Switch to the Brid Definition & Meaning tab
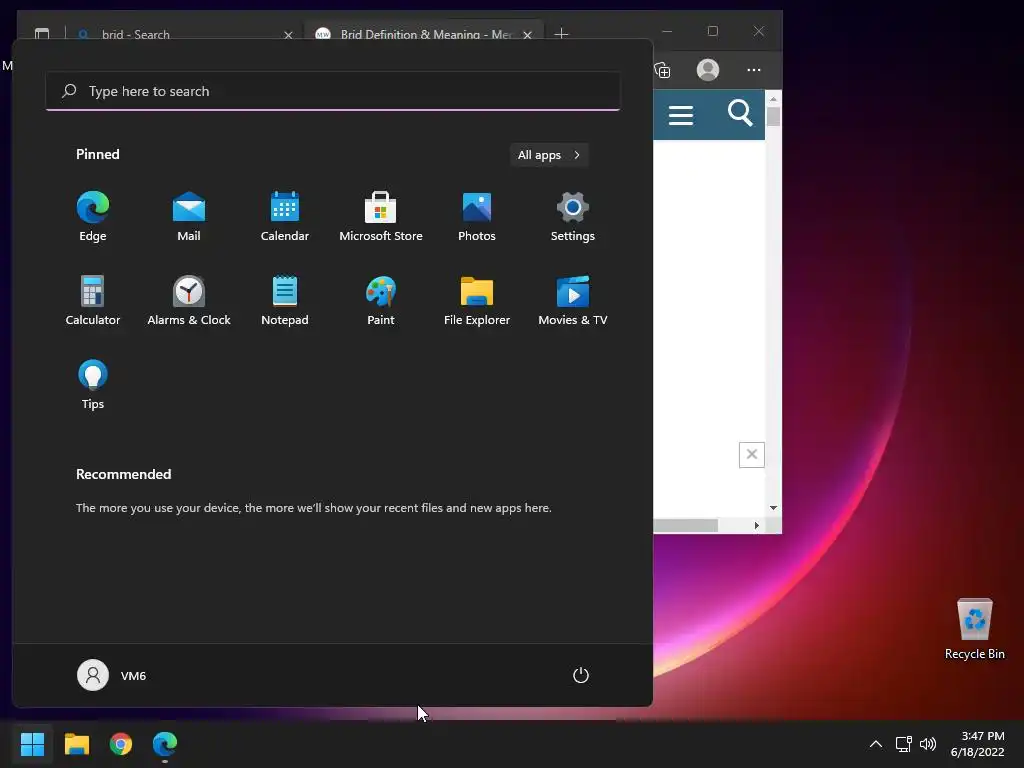1024x768 pixels. (424, 34)
